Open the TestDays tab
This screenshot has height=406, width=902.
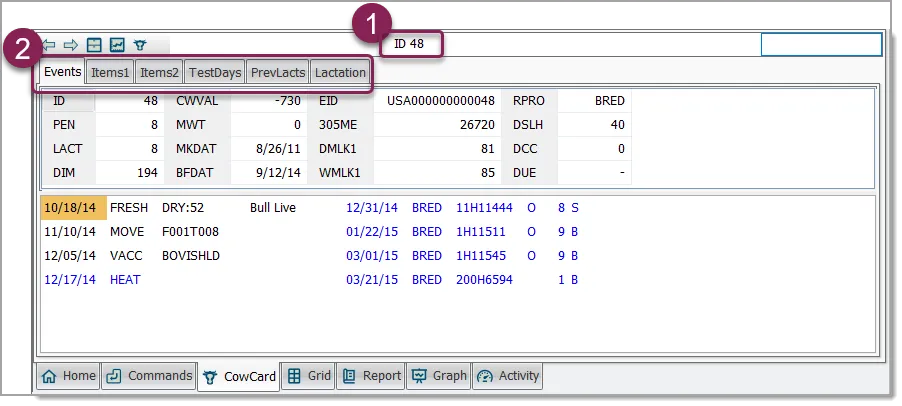click(215, 72)
